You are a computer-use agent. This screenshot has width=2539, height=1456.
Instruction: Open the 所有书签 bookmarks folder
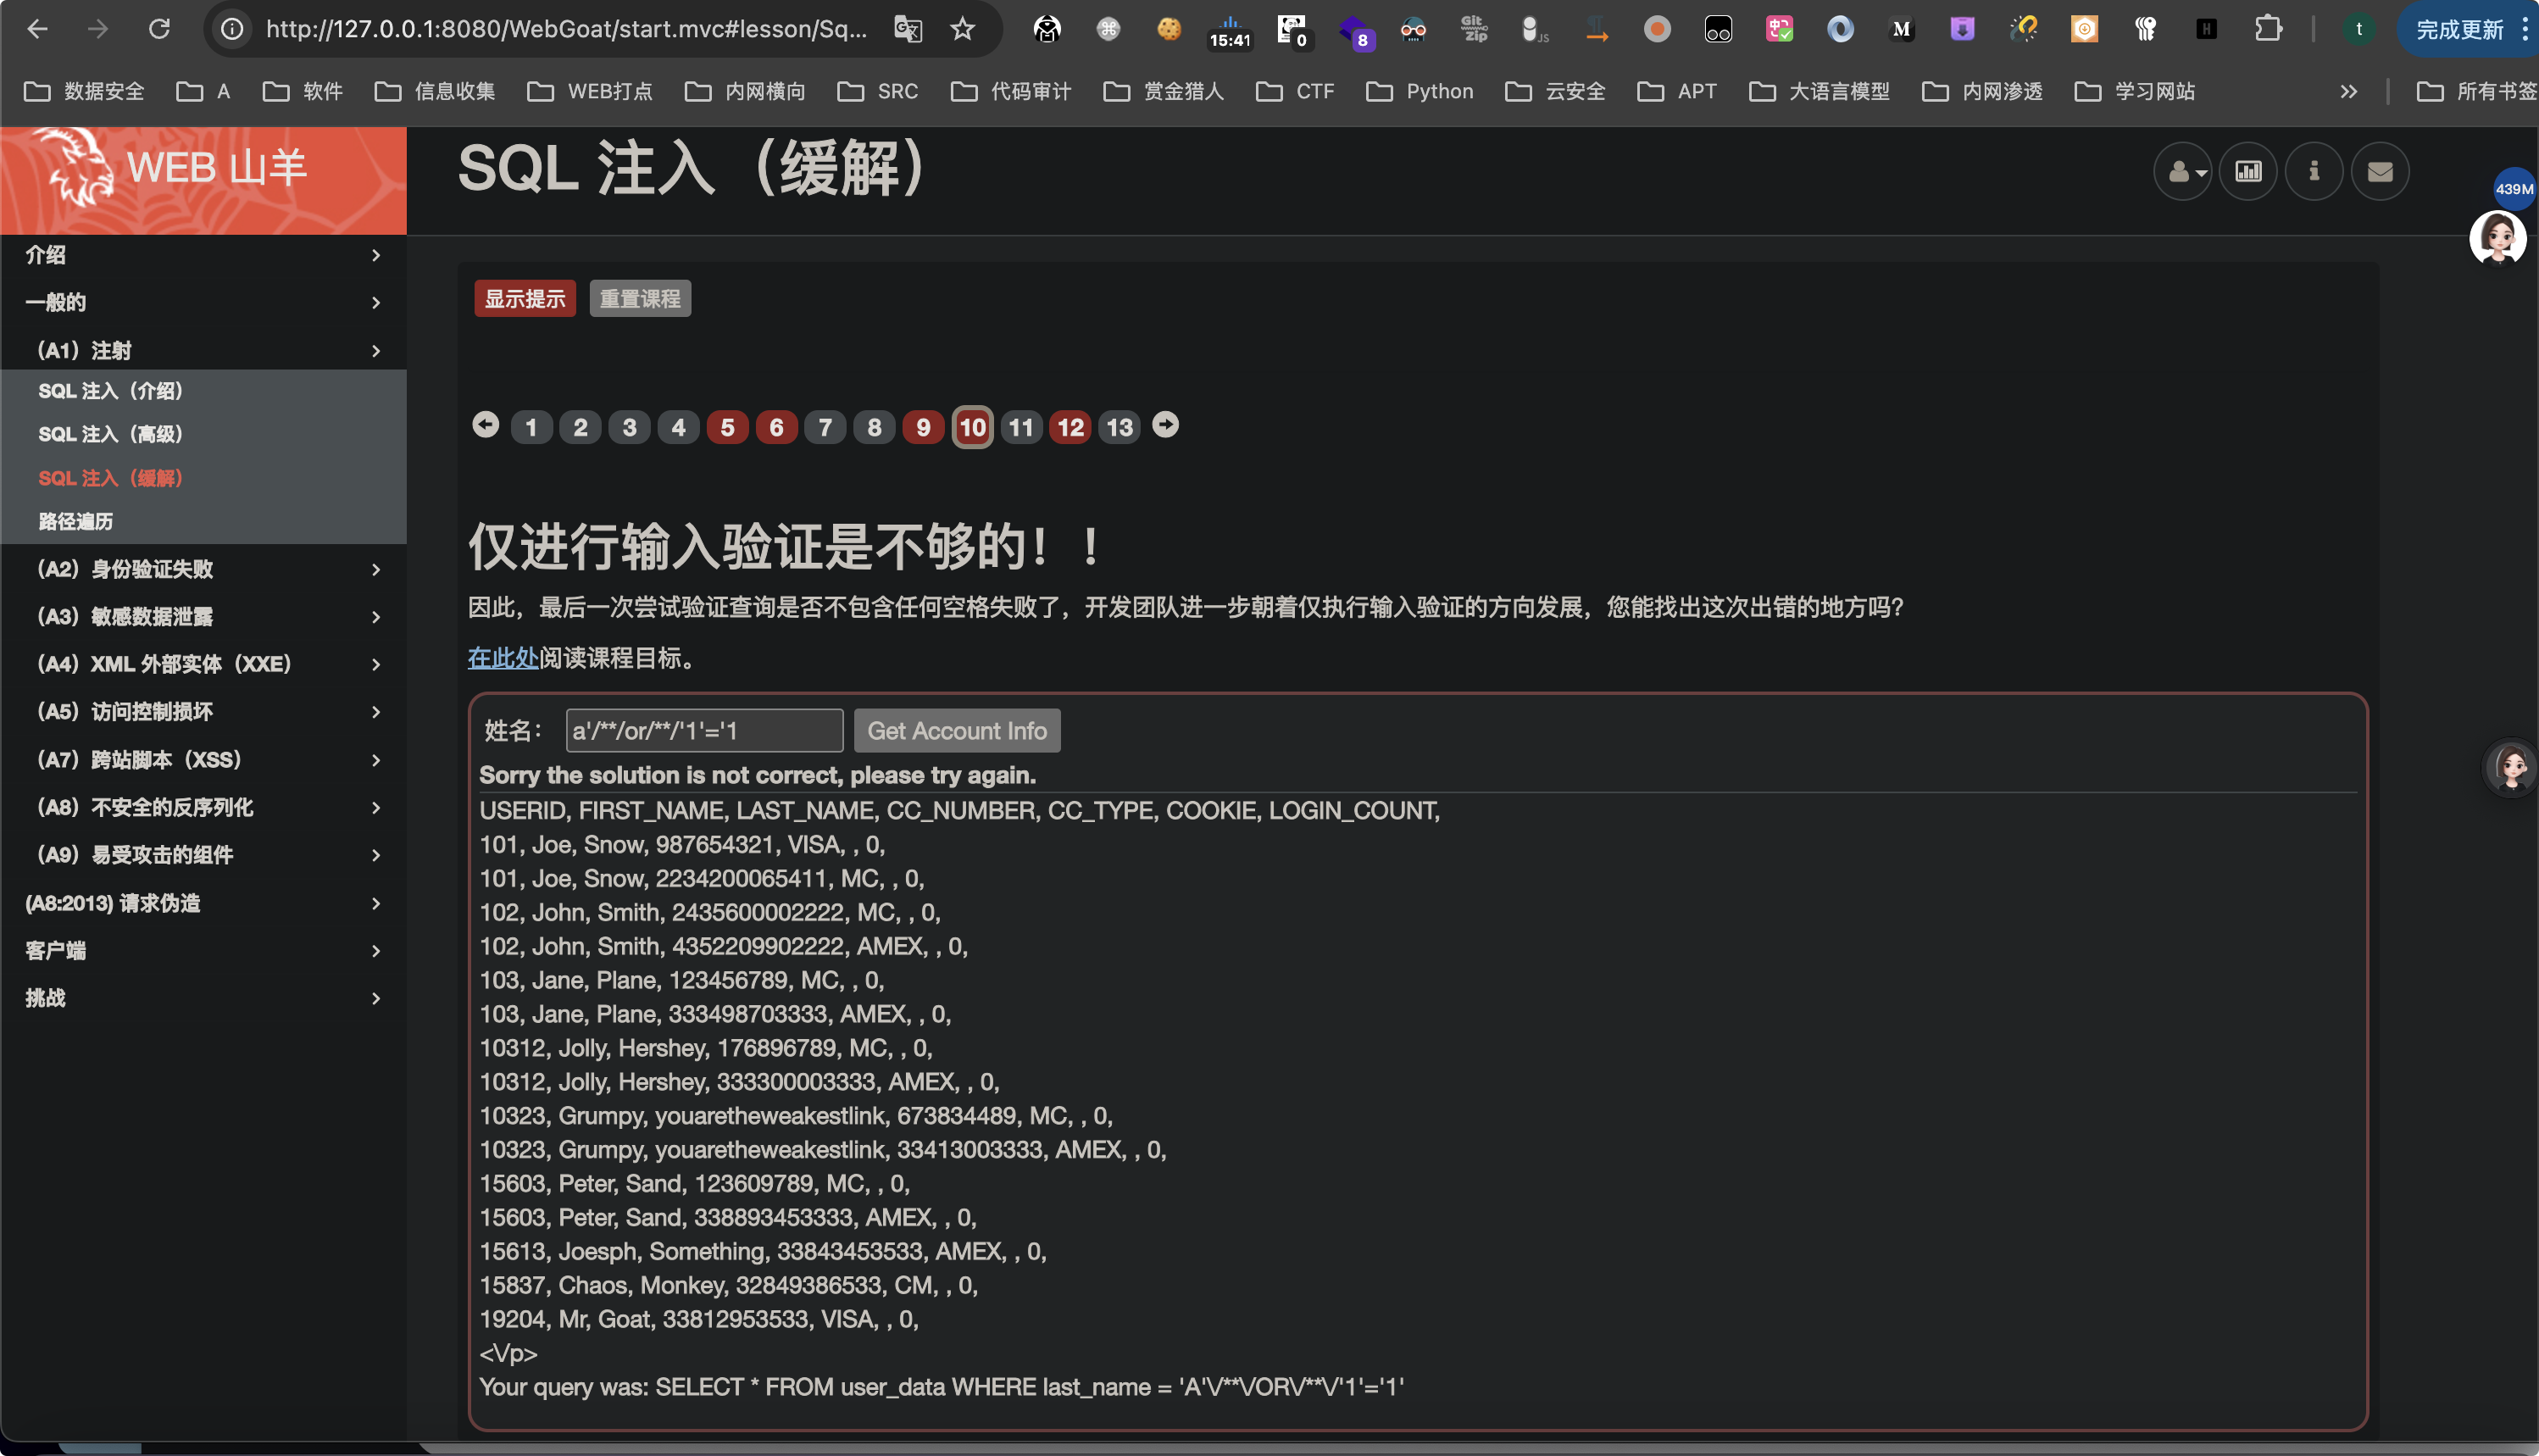[2476, 92]
